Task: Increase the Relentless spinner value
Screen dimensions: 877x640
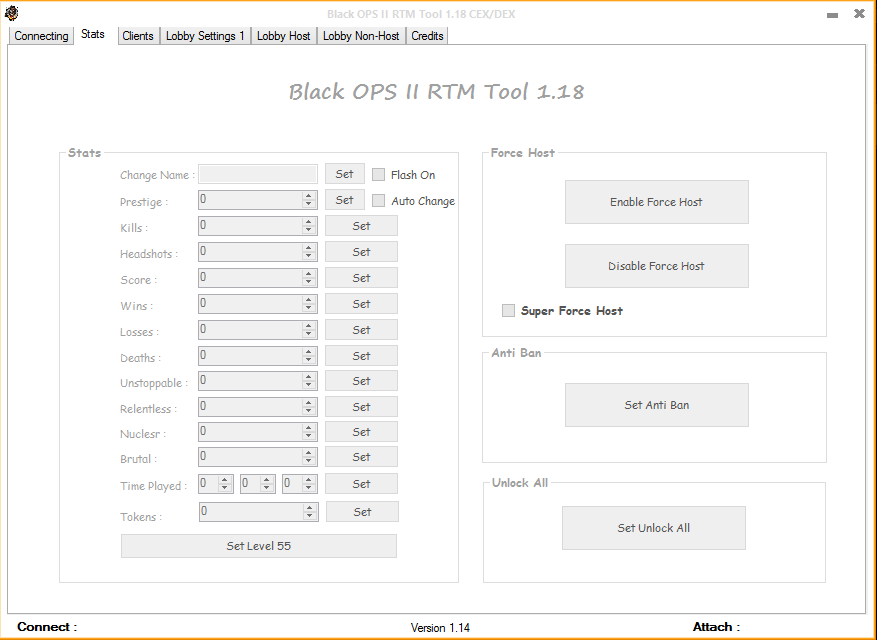Action: click(x=309, y=403)
